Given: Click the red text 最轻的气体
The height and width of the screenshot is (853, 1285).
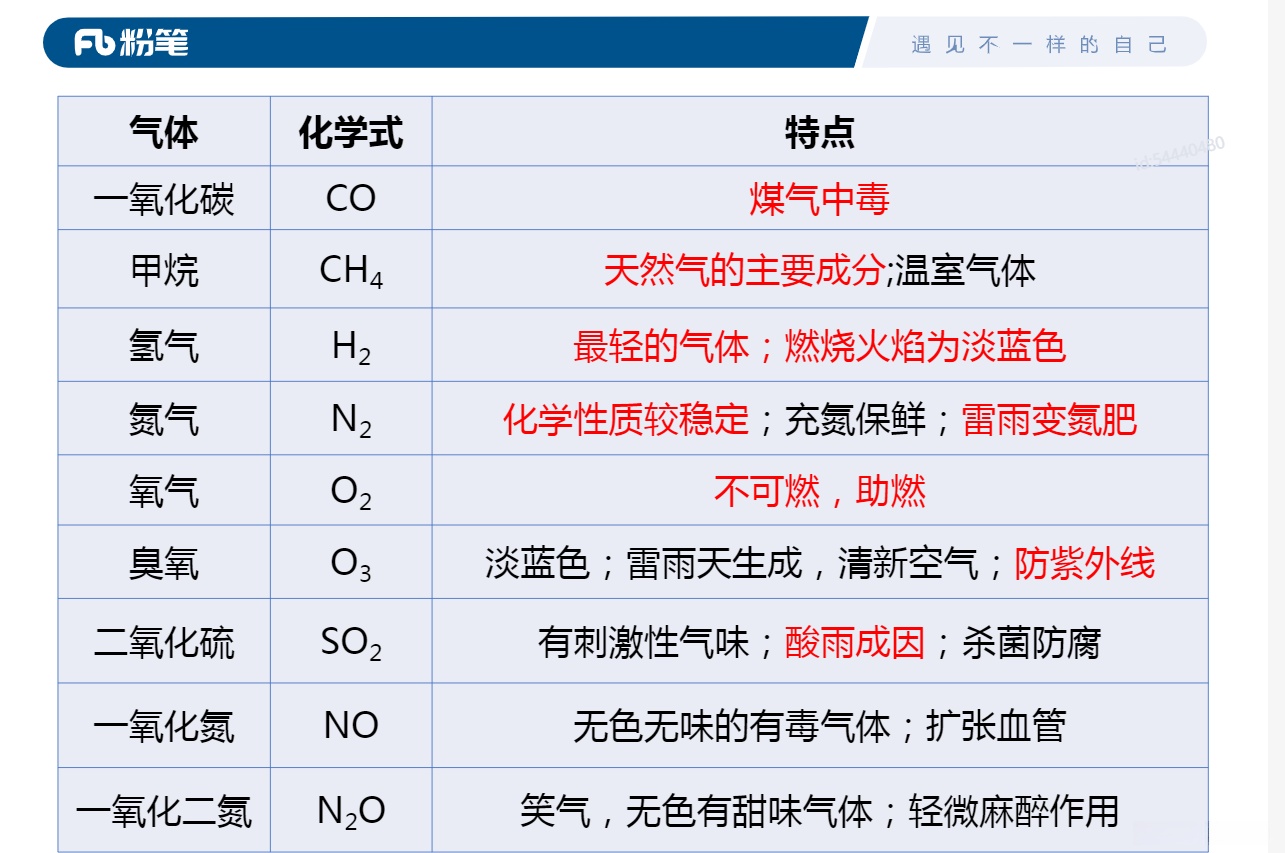Looking at the screenshot, I should tap(660, 344).
